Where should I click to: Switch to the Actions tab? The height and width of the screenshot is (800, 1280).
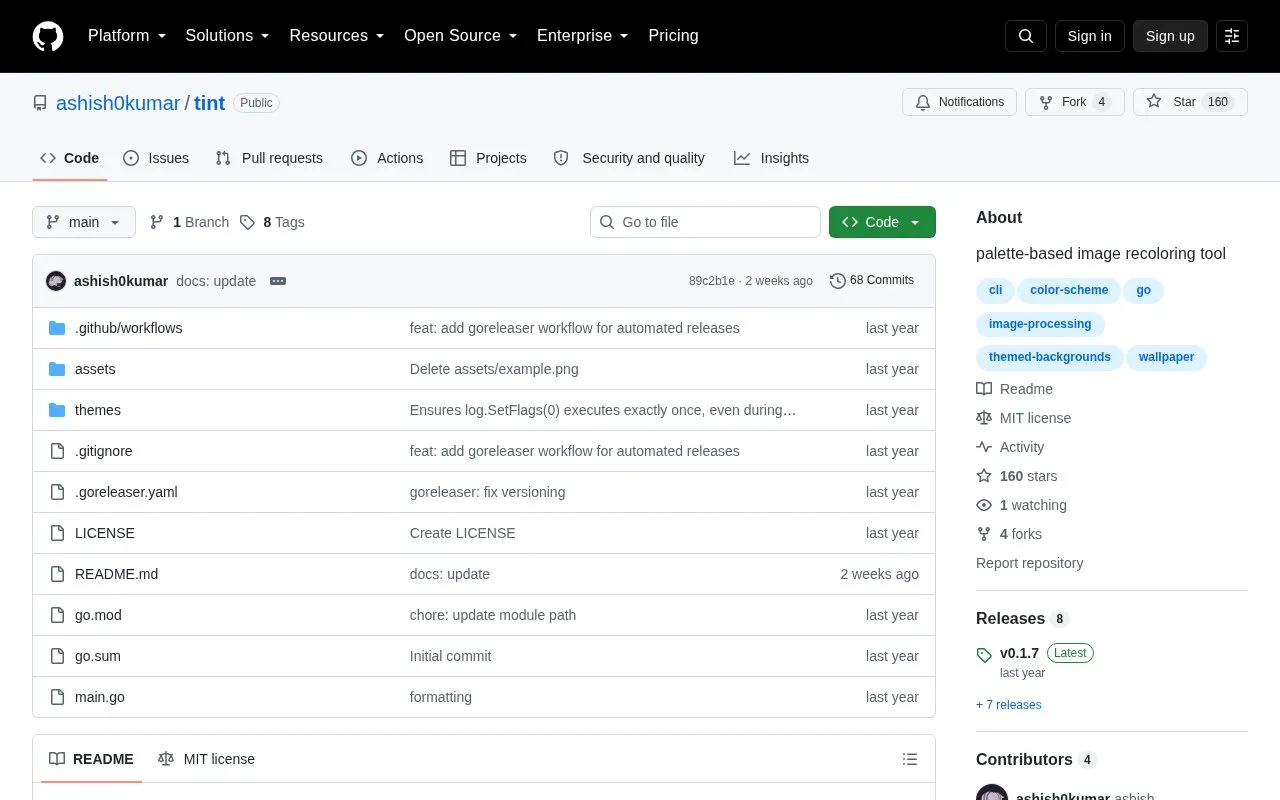click(387, 158)
